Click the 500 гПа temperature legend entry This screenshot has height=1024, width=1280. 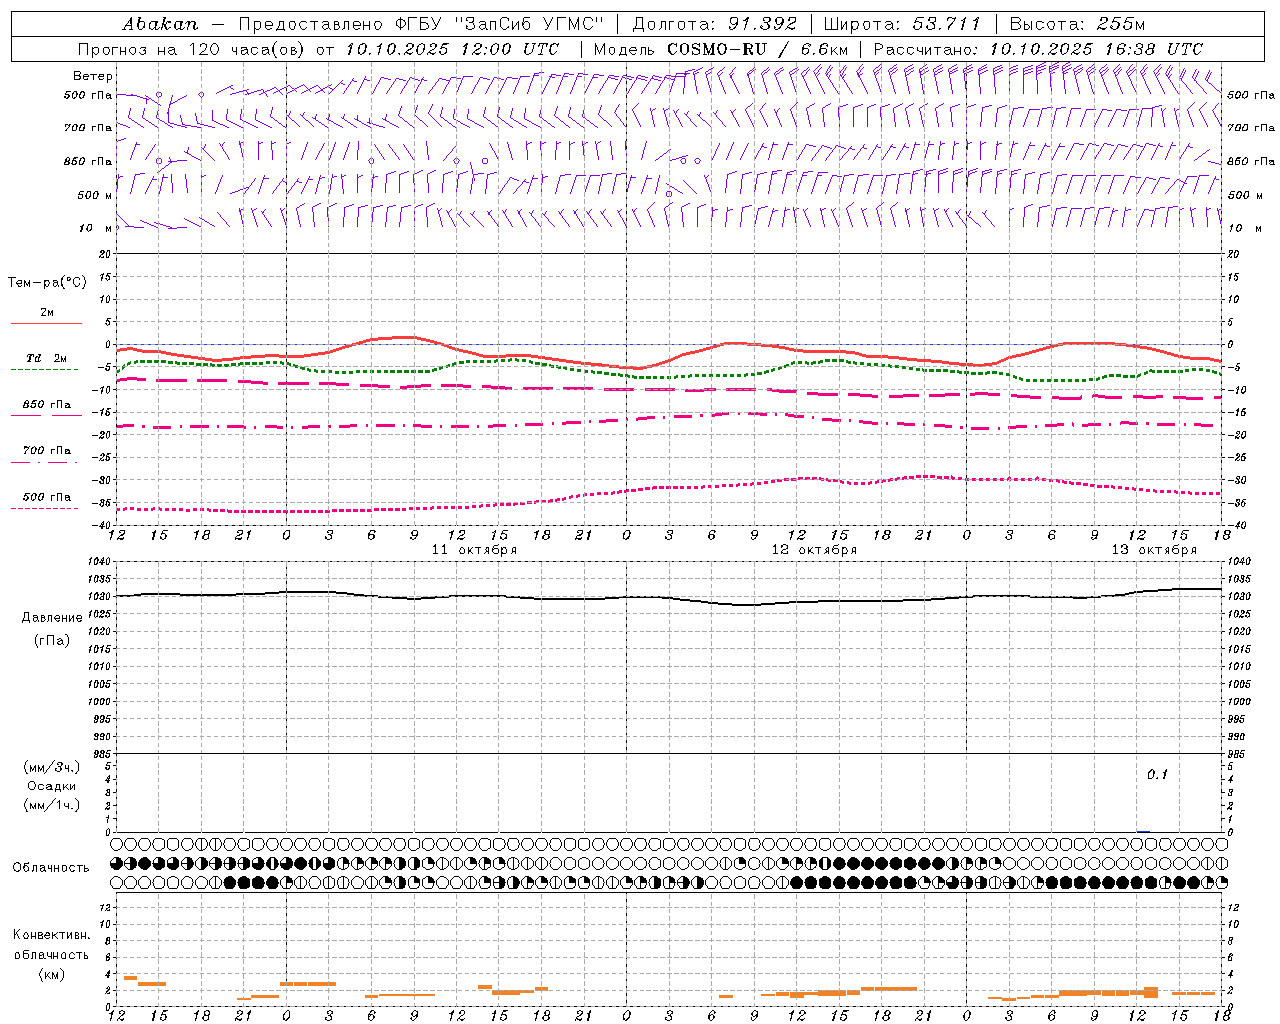click(47, 497)
